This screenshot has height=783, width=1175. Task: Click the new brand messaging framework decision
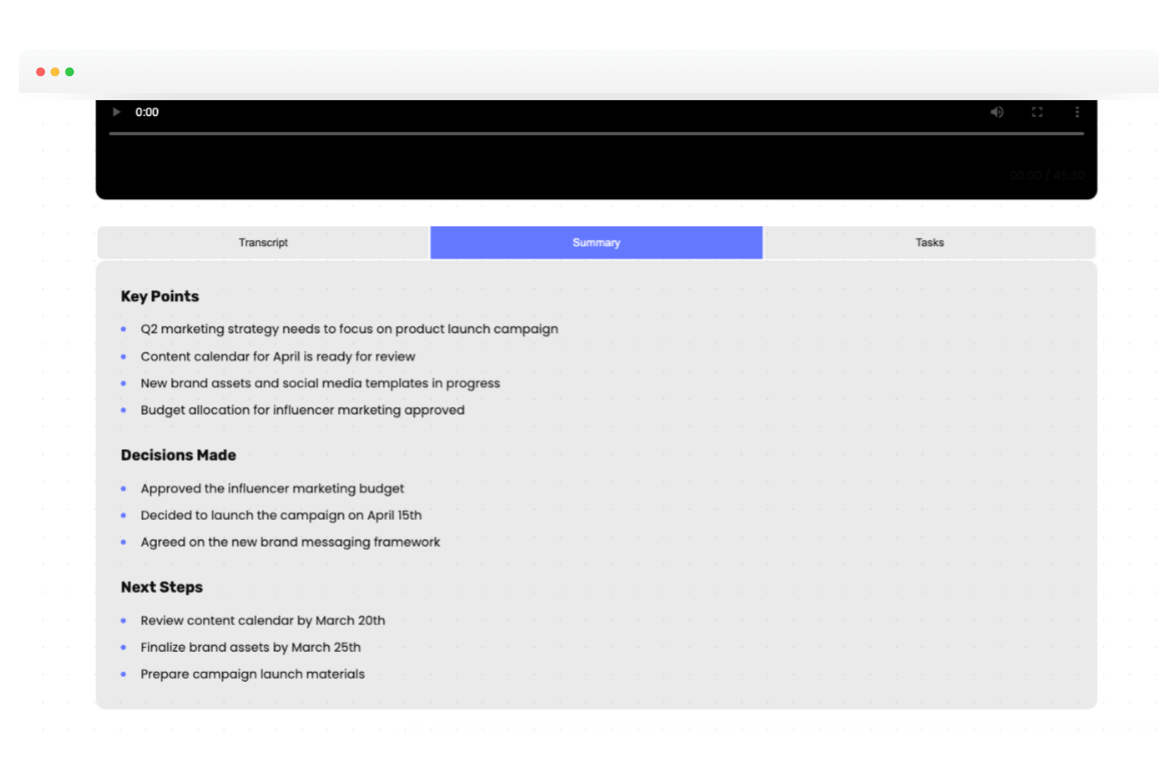click(x=290, y=542)
